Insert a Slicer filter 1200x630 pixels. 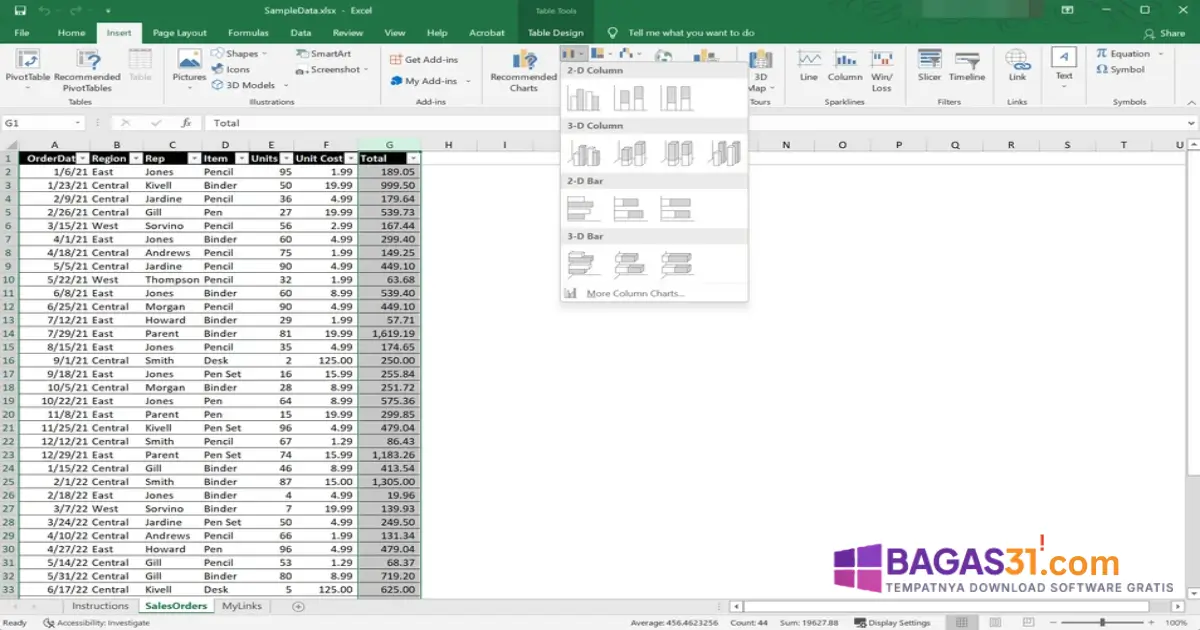tap(929, 66)
